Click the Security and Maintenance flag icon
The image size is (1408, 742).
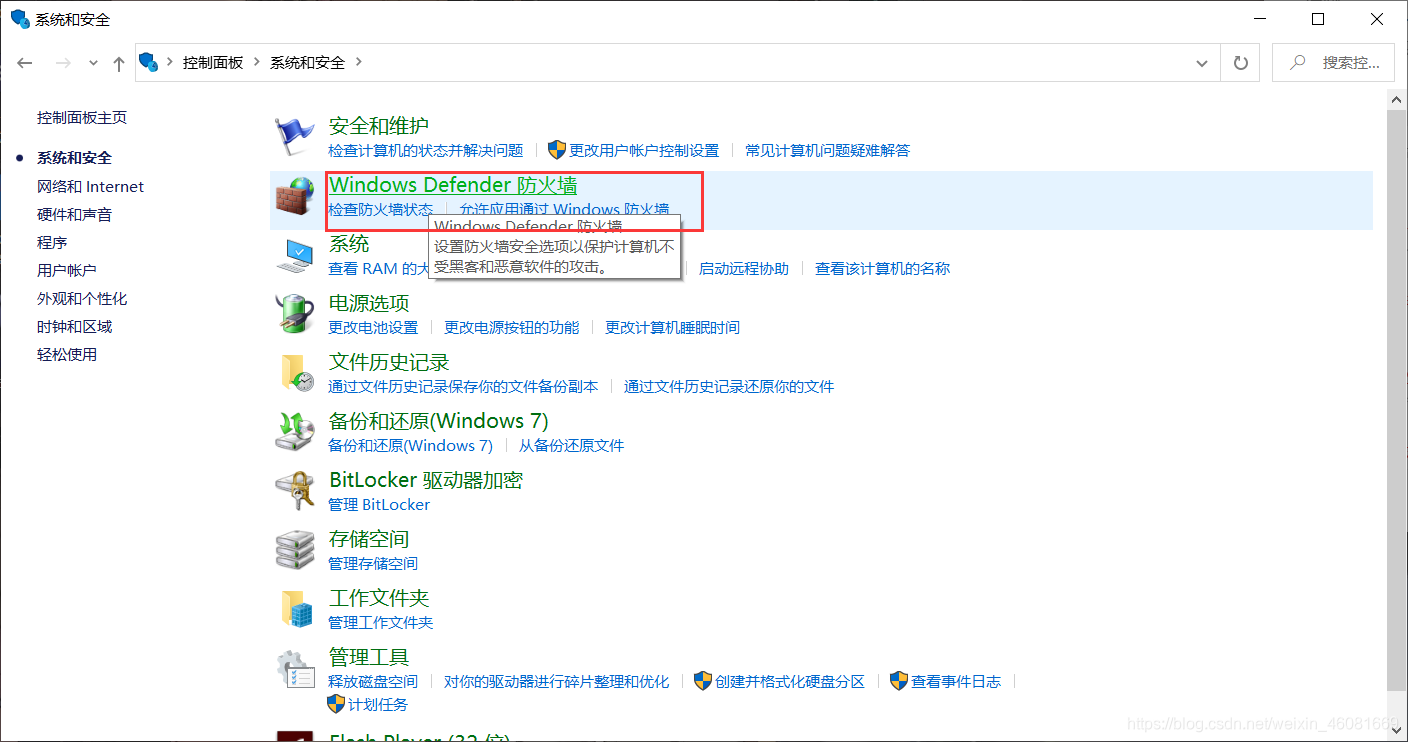pos(295,137)
